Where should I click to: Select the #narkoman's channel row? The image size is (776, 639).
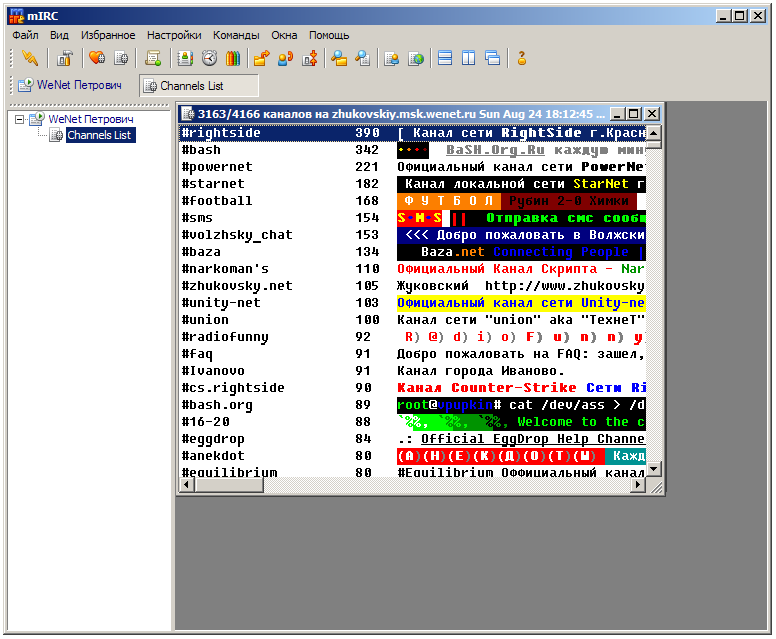click(412, 269)
